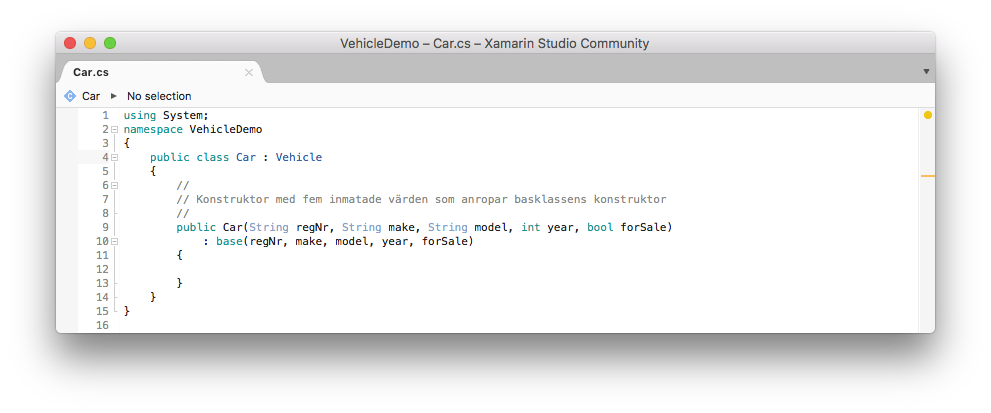This screenshot has width=991, height=413.
Task: Click the 'namespace' keyword
Action: pyautogui.click(x=153, y=130)
